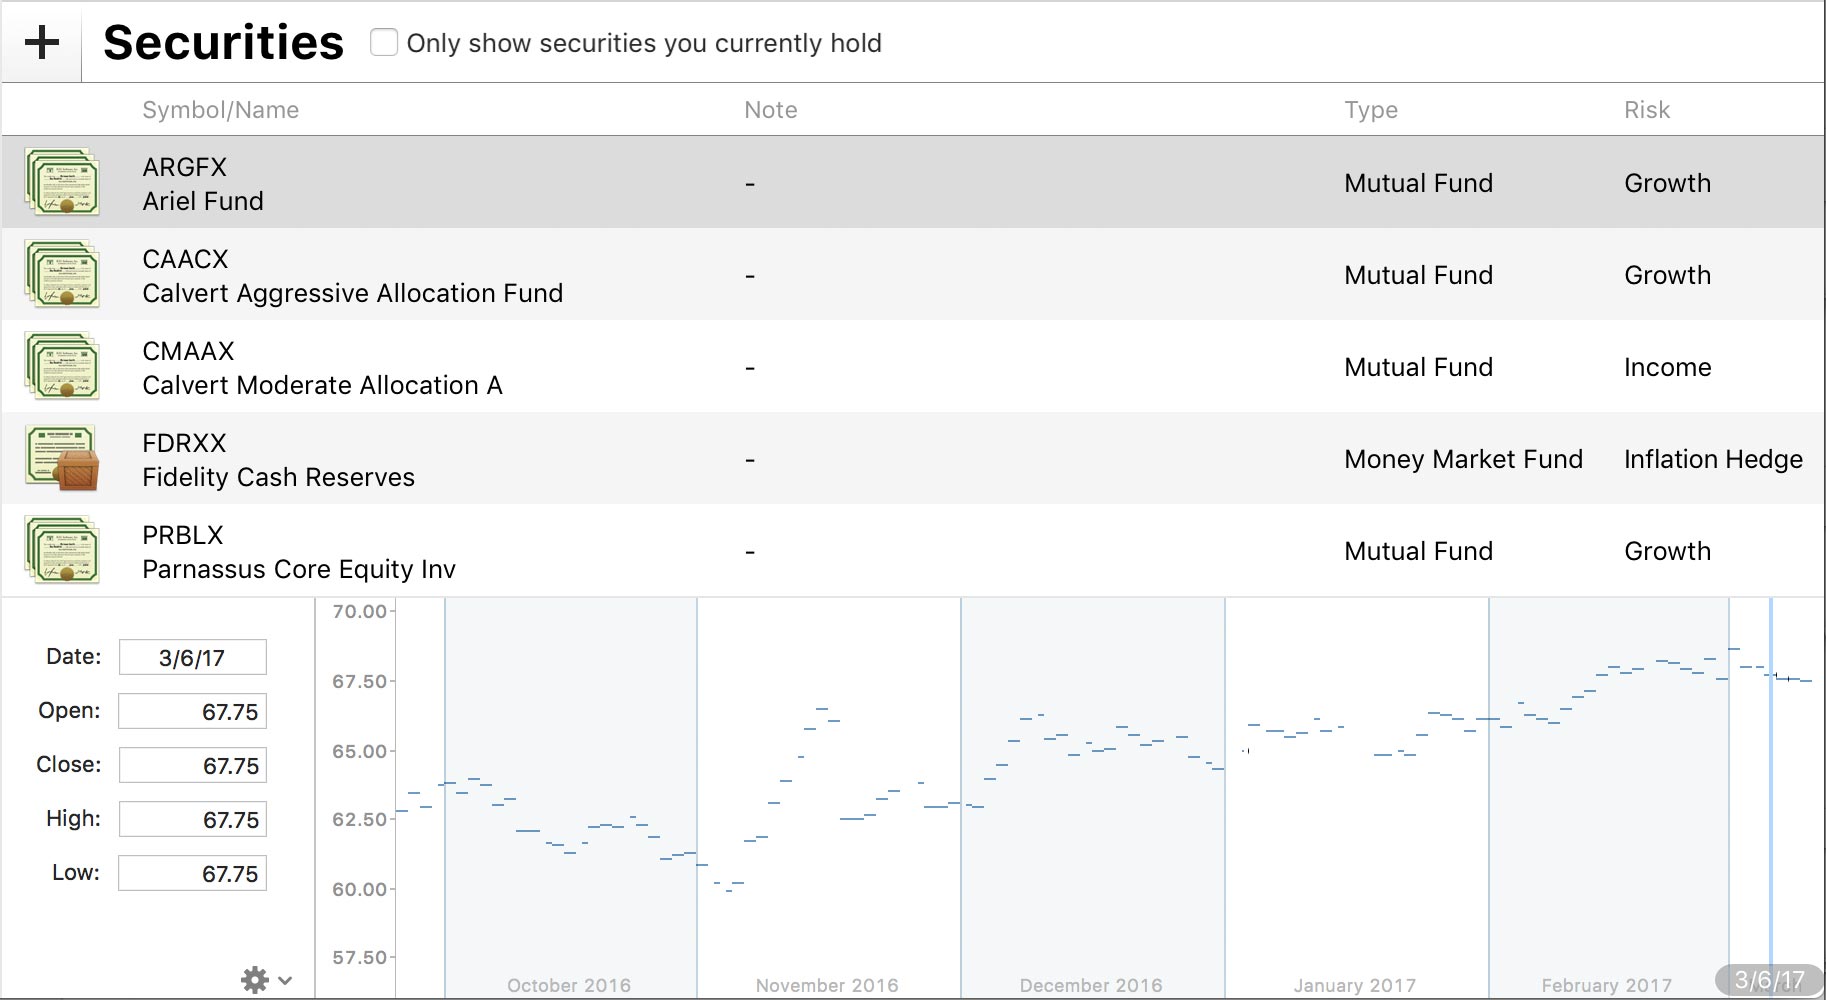Sort securities by Type column header
The width and height of the screenshot is (1826, 1000).
(x=1370, y=110)
